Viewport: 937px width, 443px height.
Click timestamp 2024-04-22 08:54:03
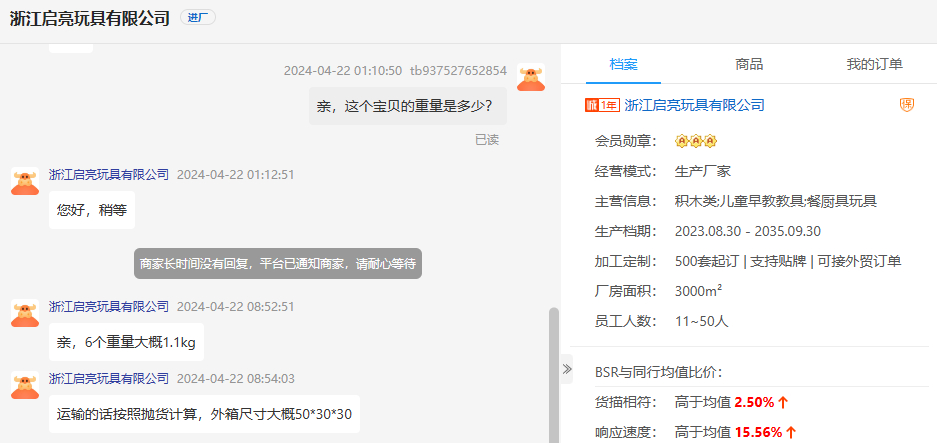coord(235,378)
